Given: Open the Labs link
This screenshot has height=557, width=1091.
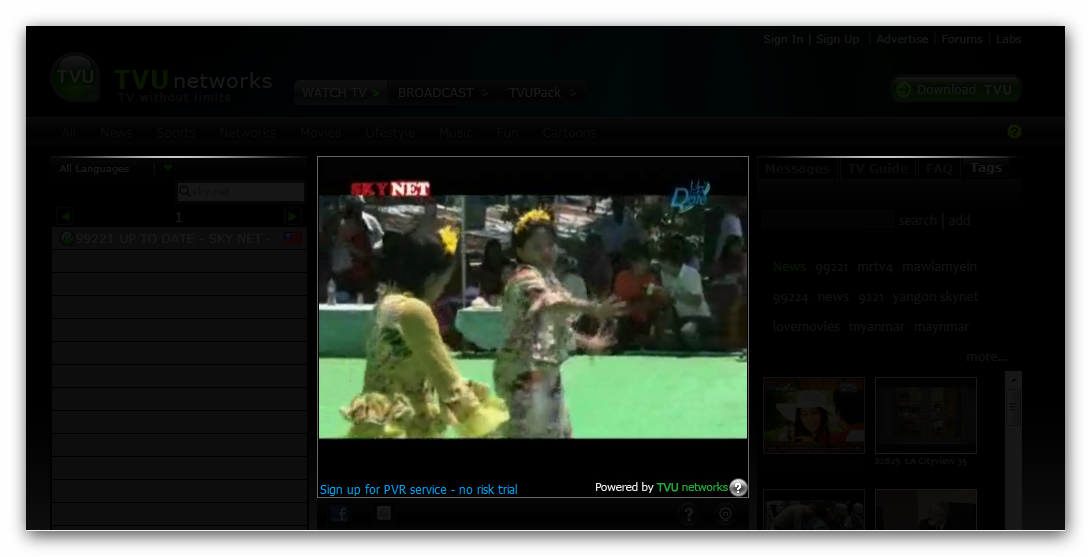Looking at the screenshot, I should (1008, 39).
